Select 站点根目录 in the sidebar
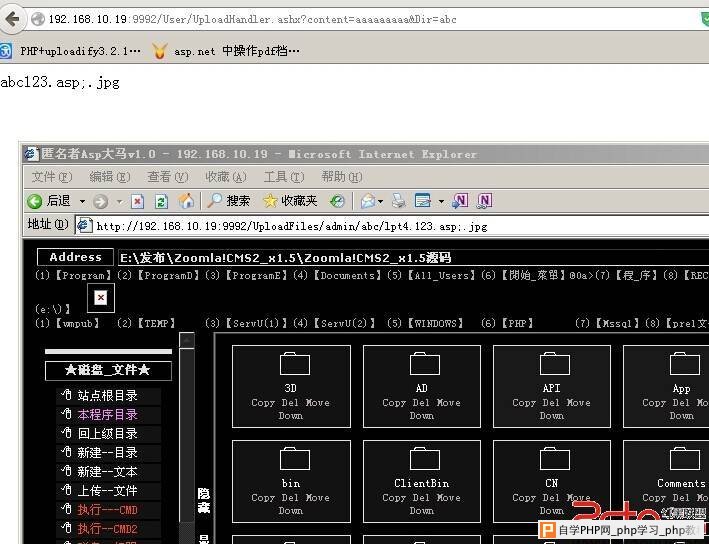The width and height of the screenshot is (709, 544). 109,396
